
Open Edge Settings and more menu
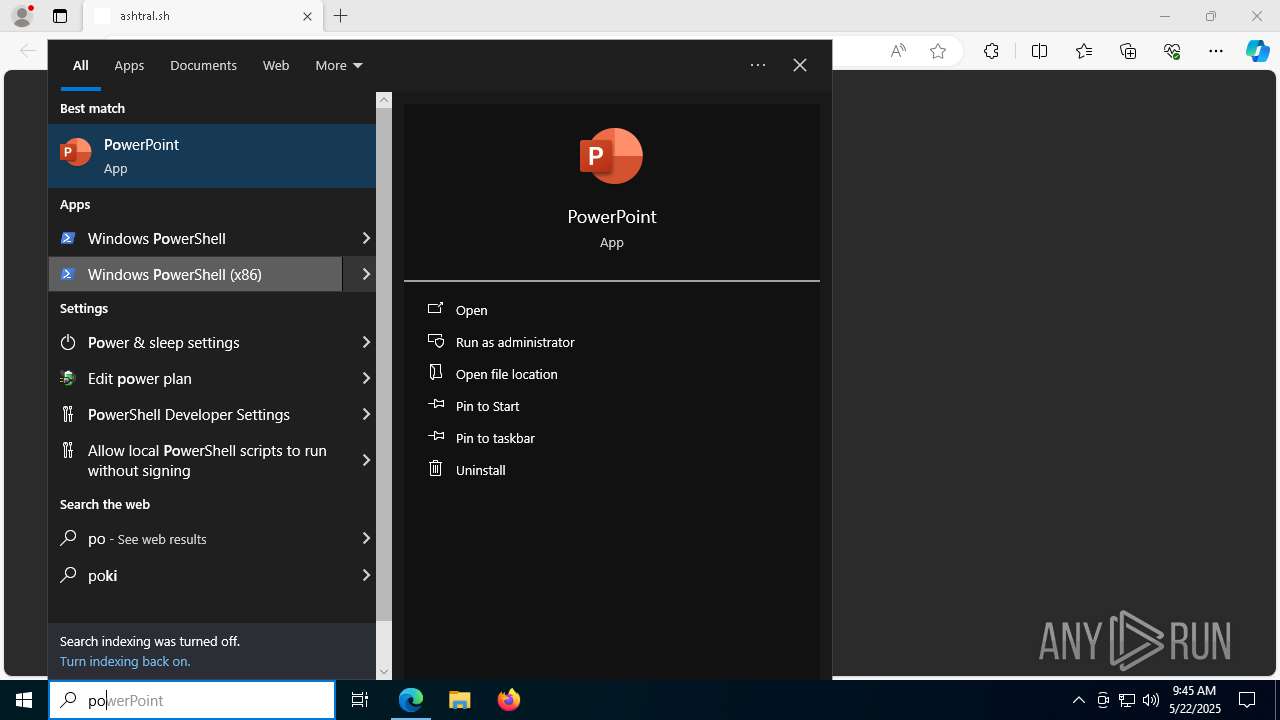[x=1216, y=51]
